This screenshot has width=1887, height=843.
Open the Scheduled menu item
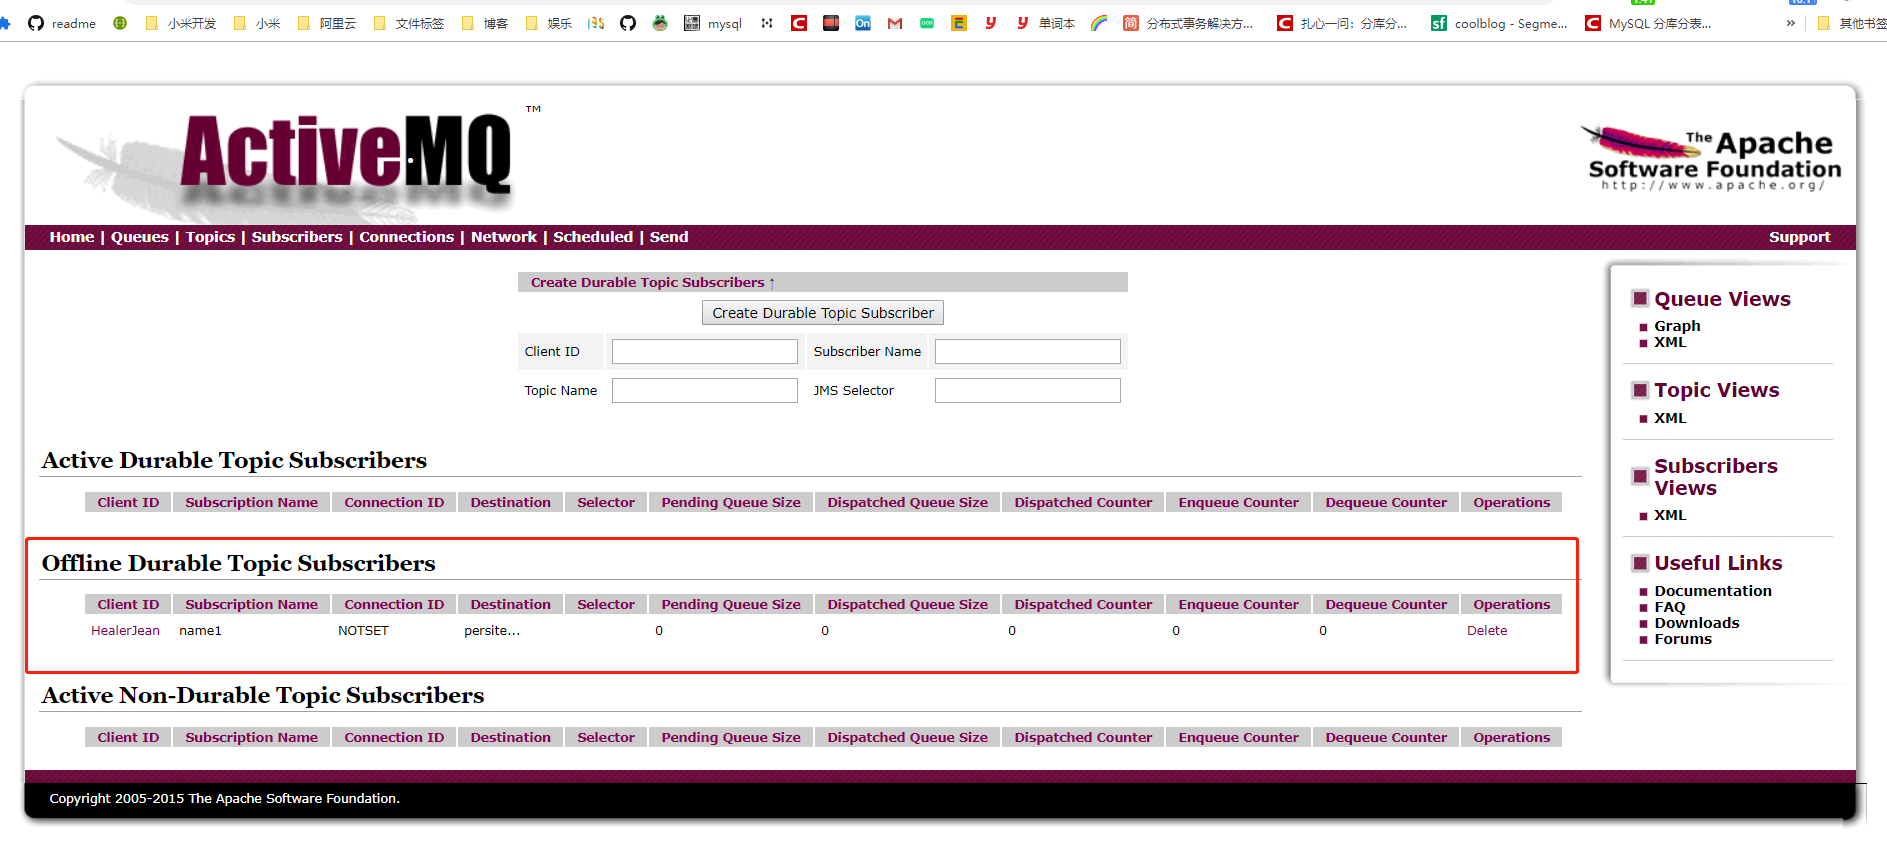(x=593, y=237)
